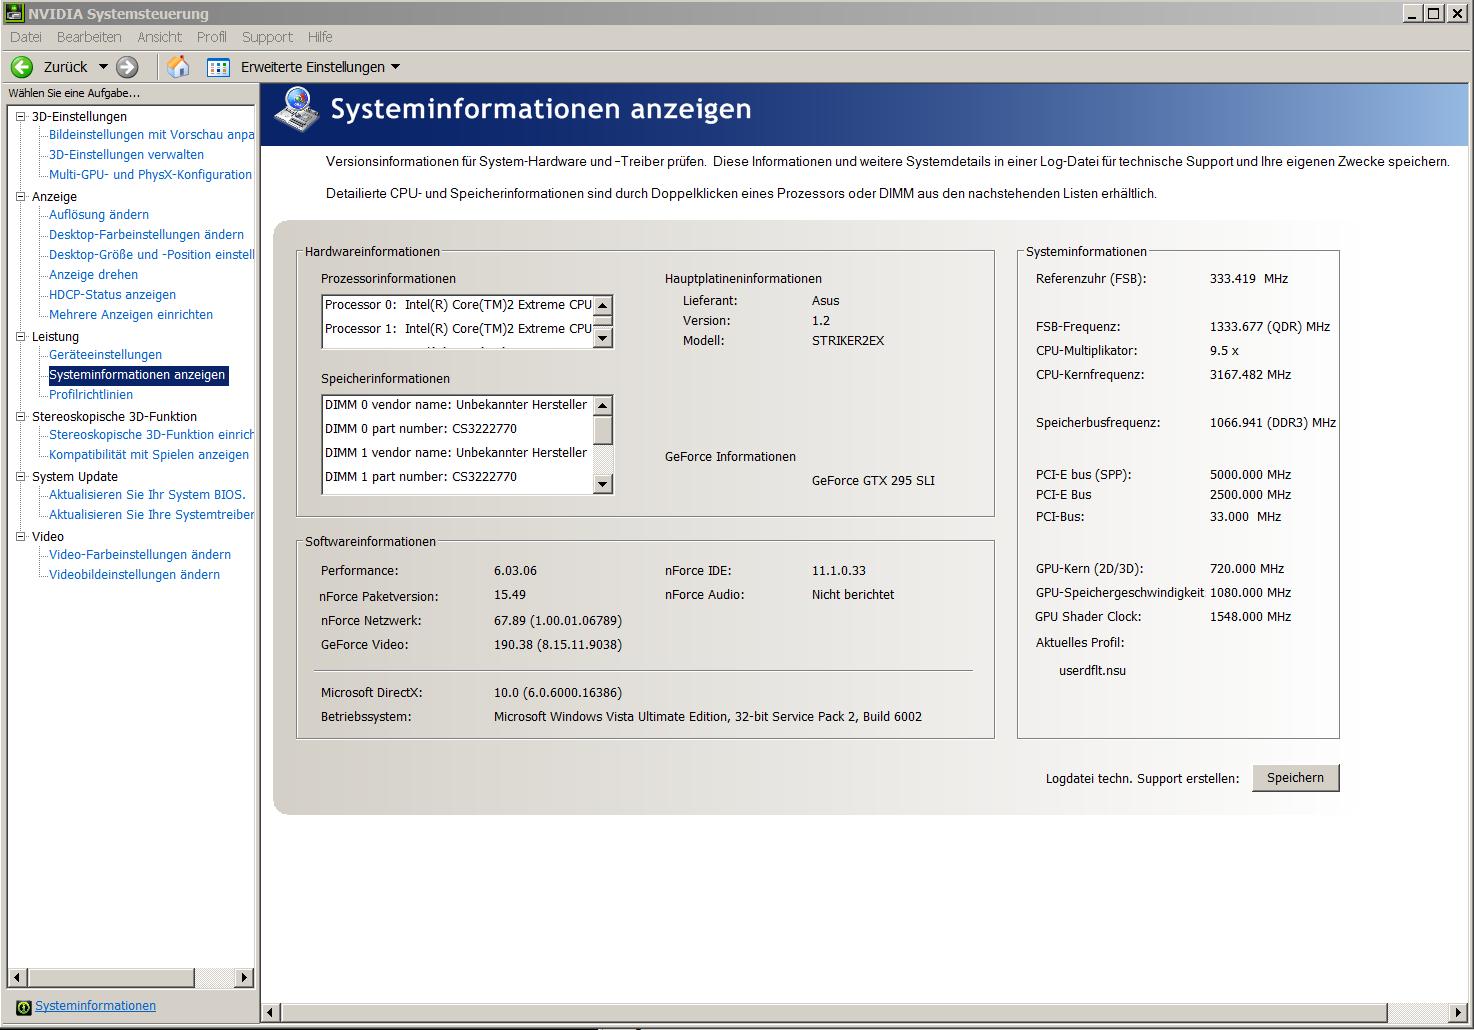Open the Zurück history dropdown arrow

[103, 67]
